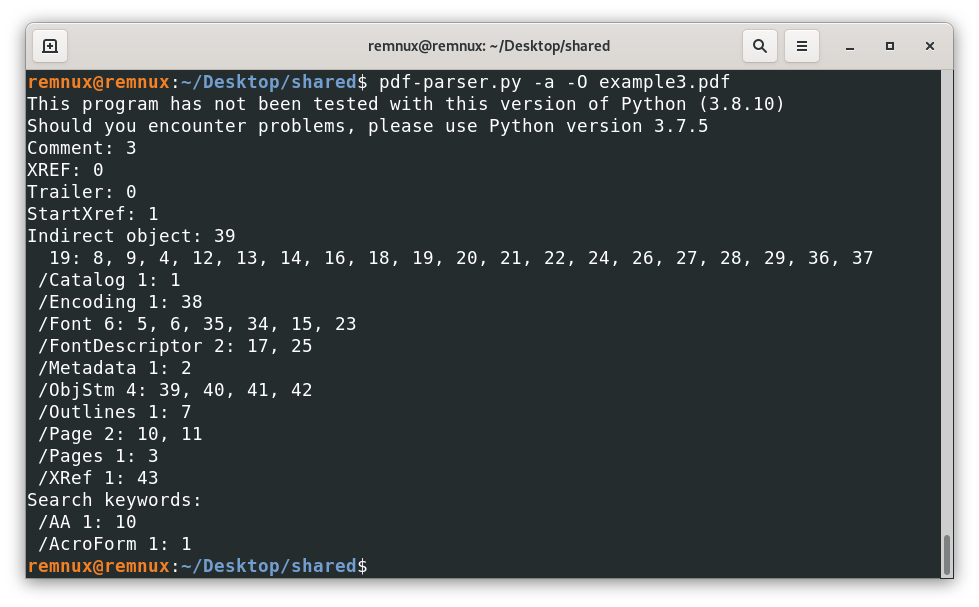Viewport: 979px width, 607px height.
Task: Click the /Catalog output line
Action: point(109,280)
